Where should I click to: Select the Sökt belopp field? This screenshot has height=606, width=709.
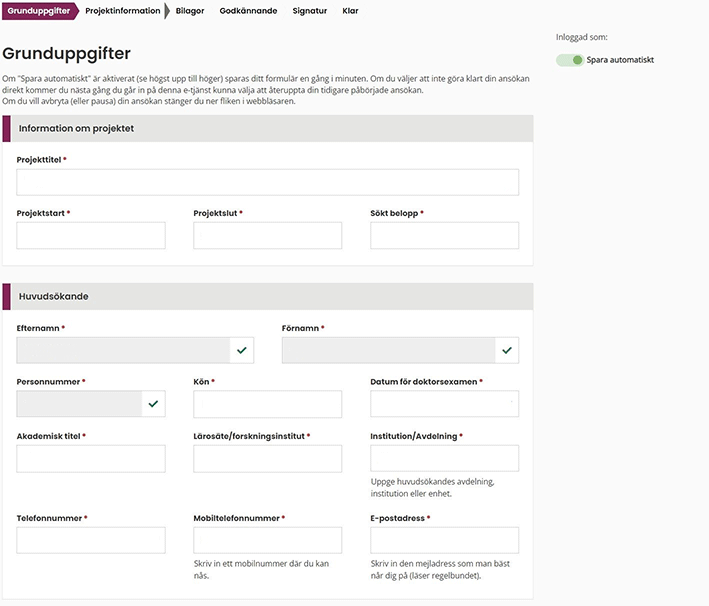click(444, 236)
